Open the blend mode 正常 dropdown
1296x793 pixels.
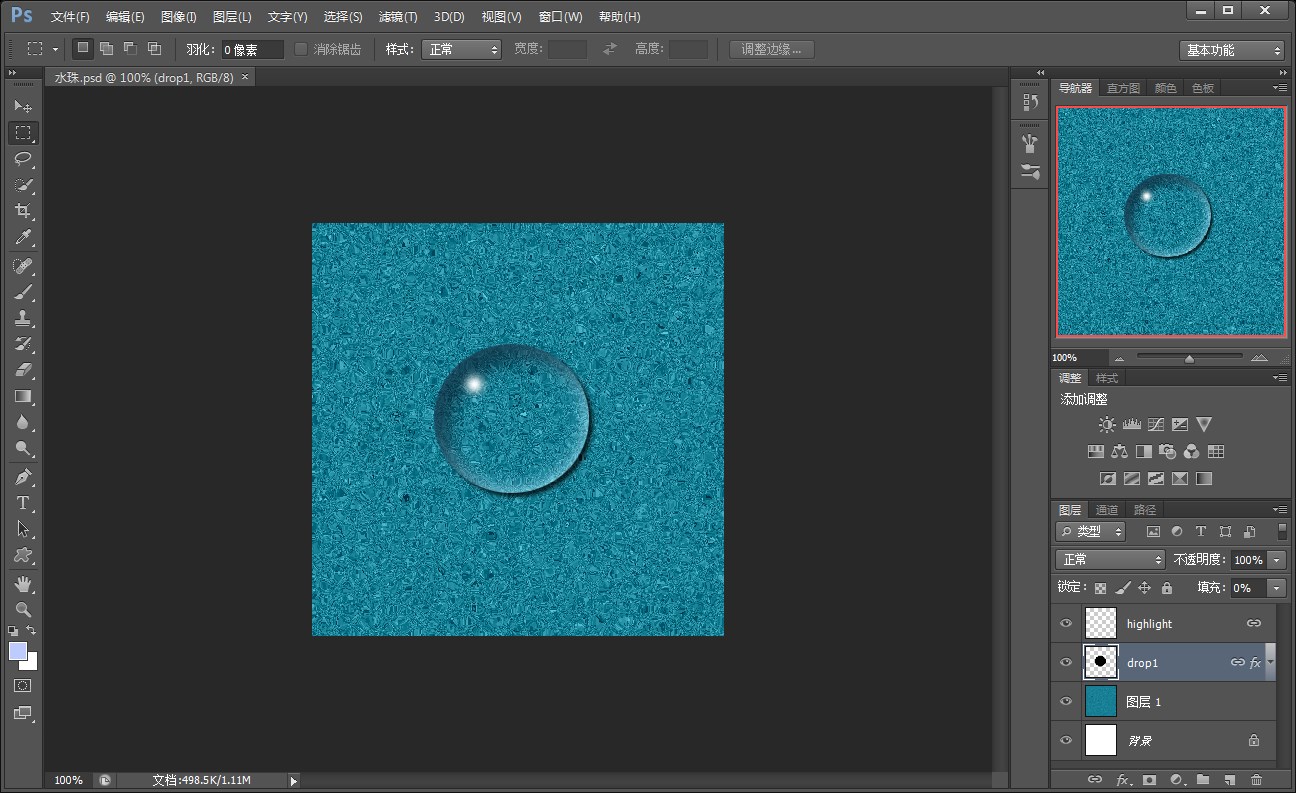coord(1110,560)
